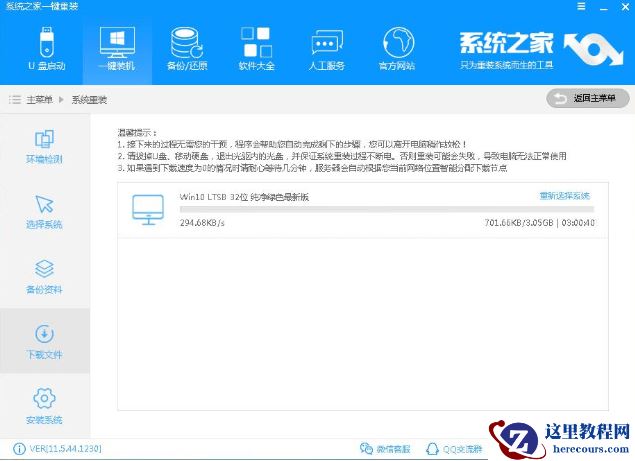Click the QQ交流群 penguin icon

[x=432, y=448]
